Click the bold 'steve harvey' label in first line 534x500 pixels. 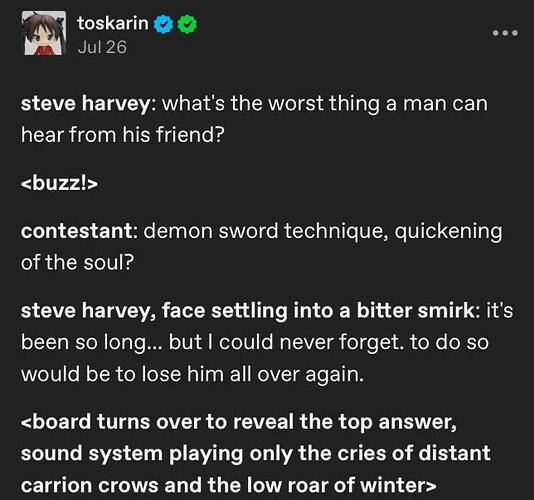click(85, 104)
